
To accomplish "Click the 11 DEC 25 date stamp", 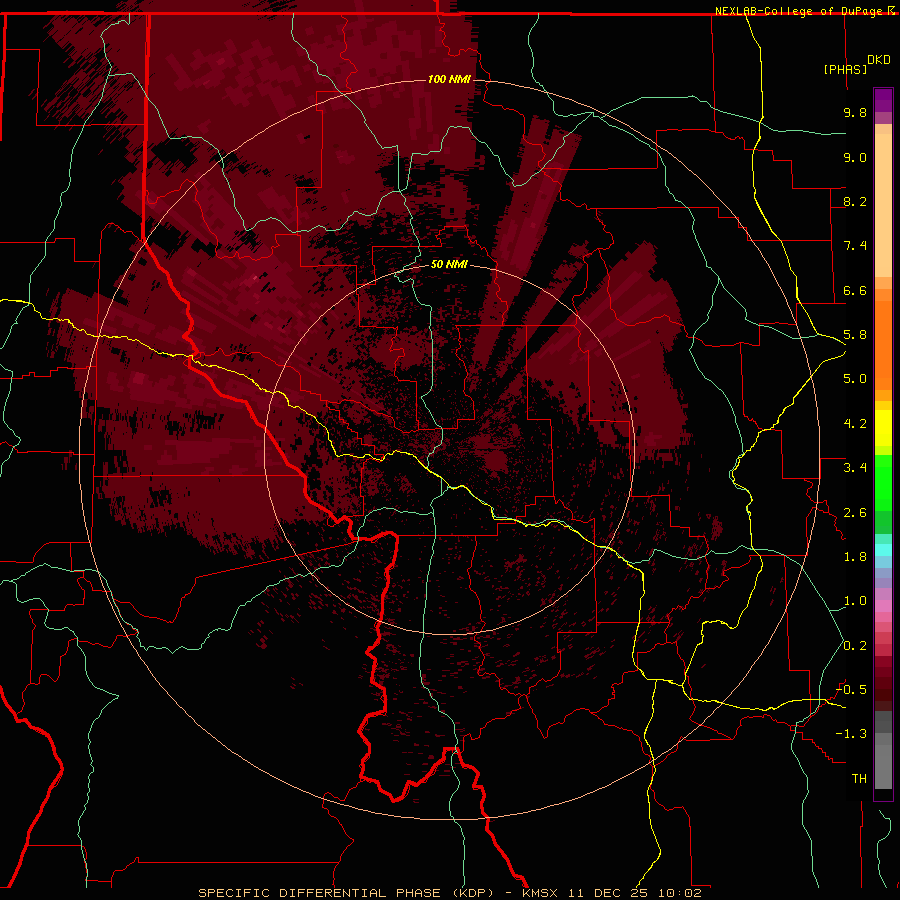I will click(609, 893).
